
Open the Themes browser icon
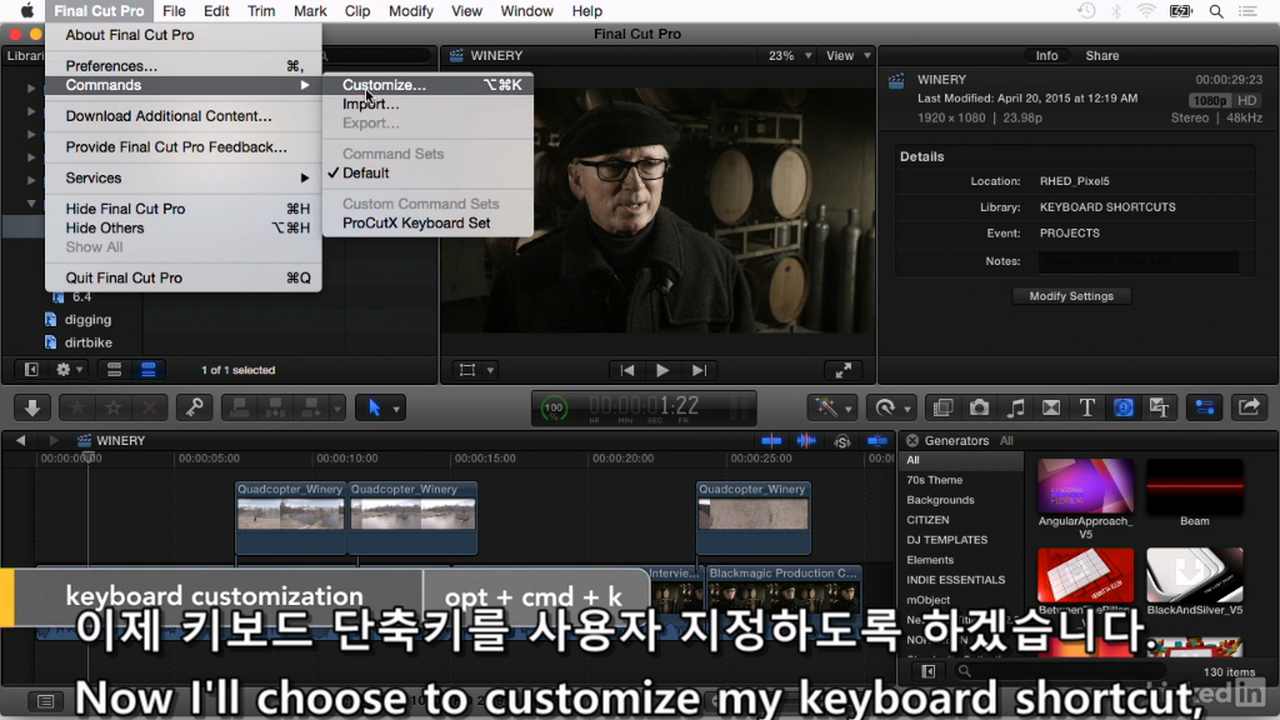[1159, 408]
